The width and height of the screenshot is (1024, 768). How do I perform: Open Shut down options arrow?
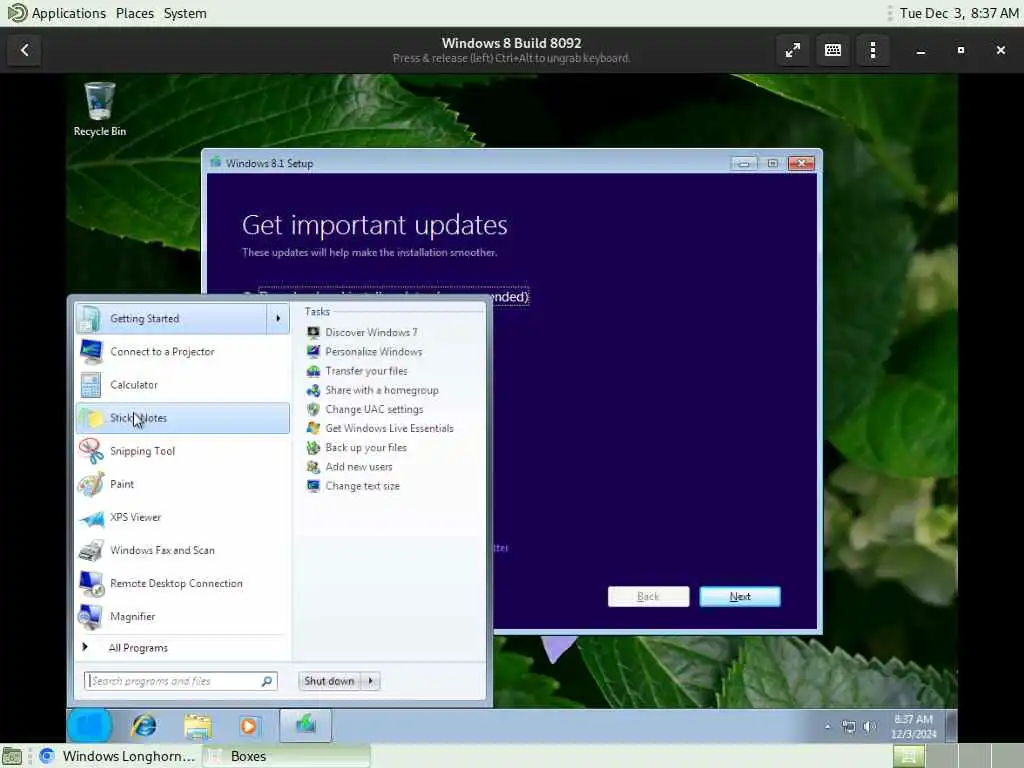(370, 681)
